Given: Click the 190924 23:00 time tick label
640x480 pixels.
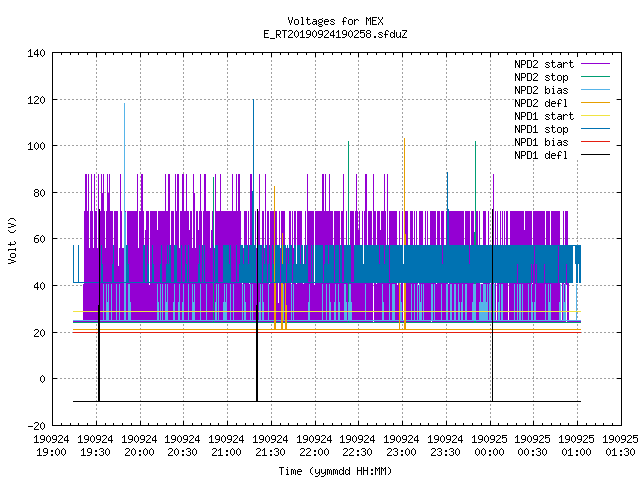Looking at the screenshot, I should pos(402,446).
